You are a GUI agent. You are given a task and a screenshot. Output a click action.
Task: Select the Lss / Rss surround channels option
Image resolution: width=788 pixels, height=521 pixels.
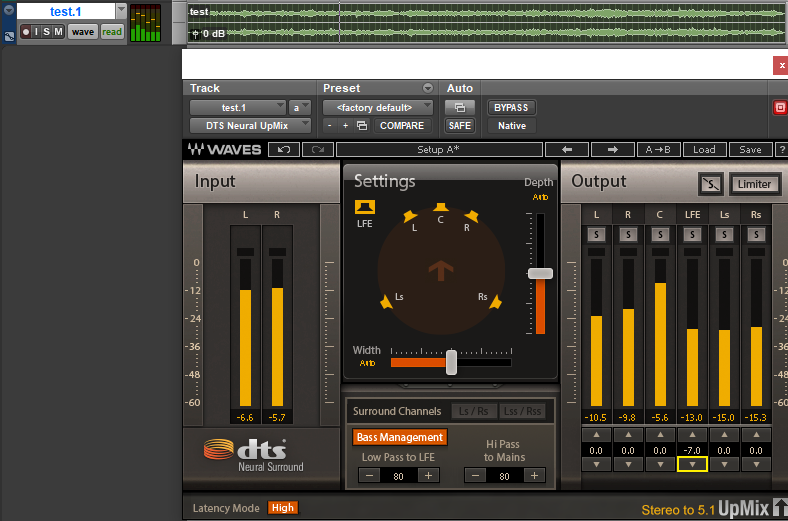point(523,411)
